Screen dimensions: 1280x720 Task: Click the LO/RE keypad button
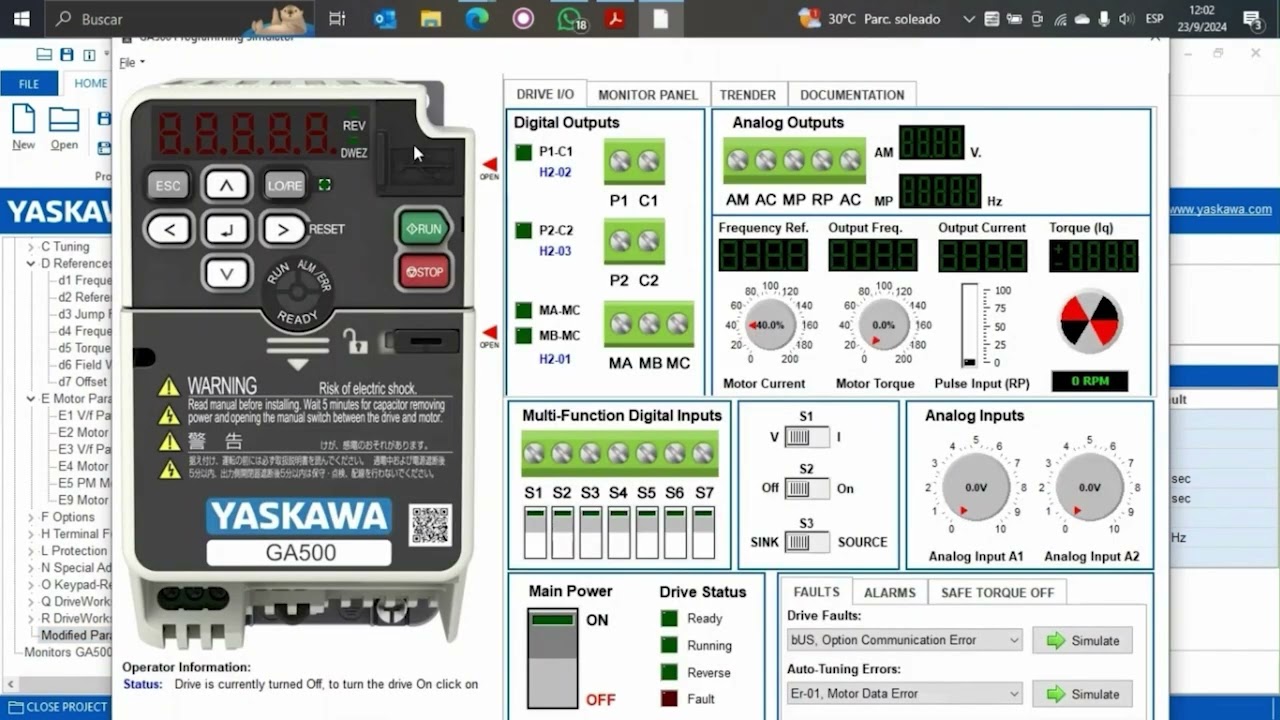pos(285,185)
